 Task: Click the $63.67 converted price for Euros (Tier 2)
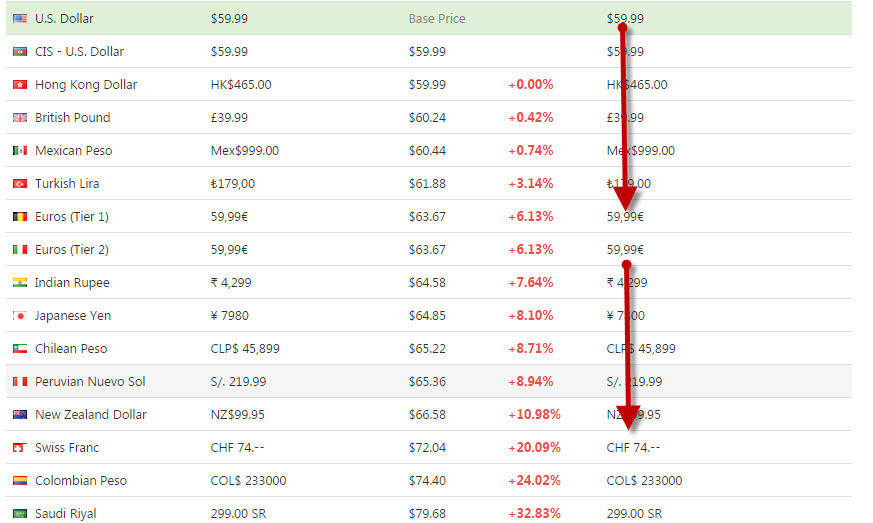point(427,250)
